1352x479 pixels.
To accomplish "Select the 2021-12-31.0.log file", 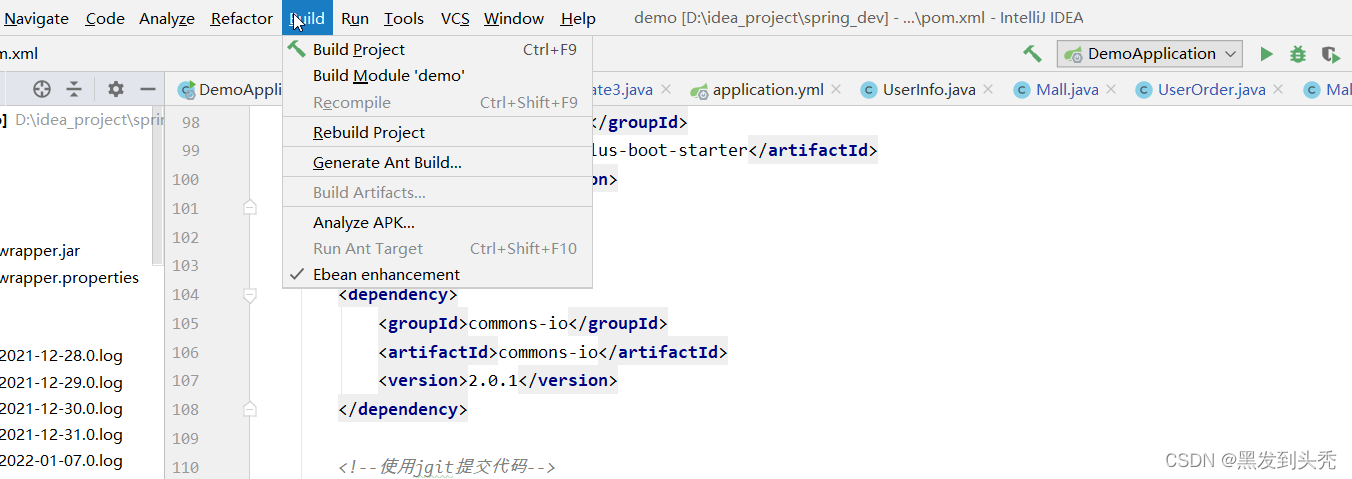I will [61, 435].
